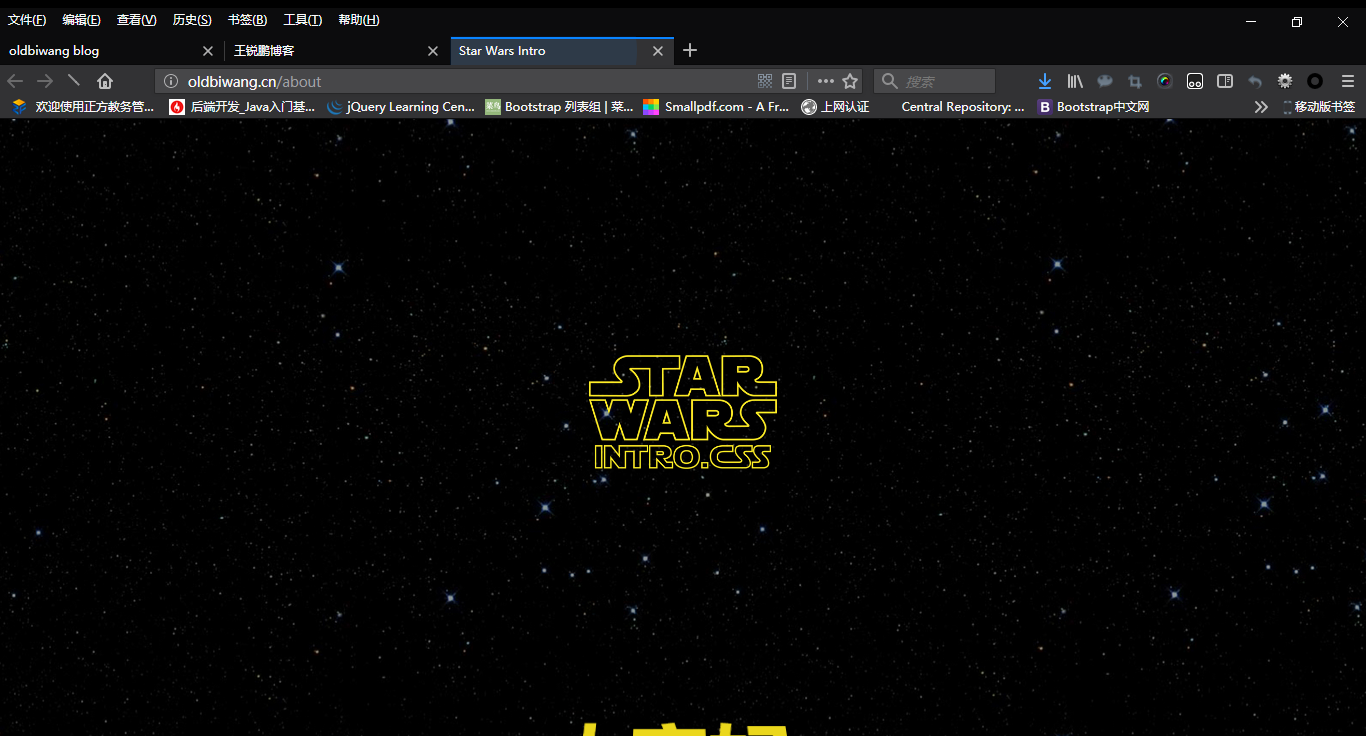Open the 查看(V) menu
The image size is (1366, 736).
136,20
